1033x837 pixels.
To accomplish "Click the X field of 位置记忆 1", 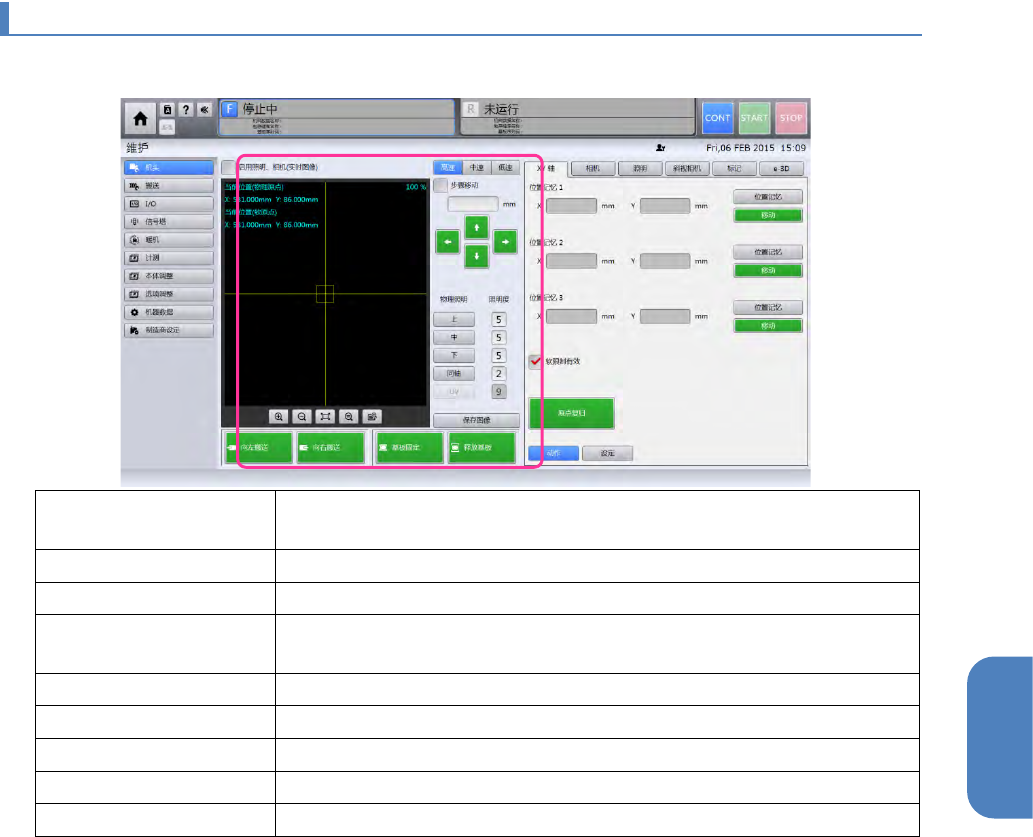I will tap(572, 206).
